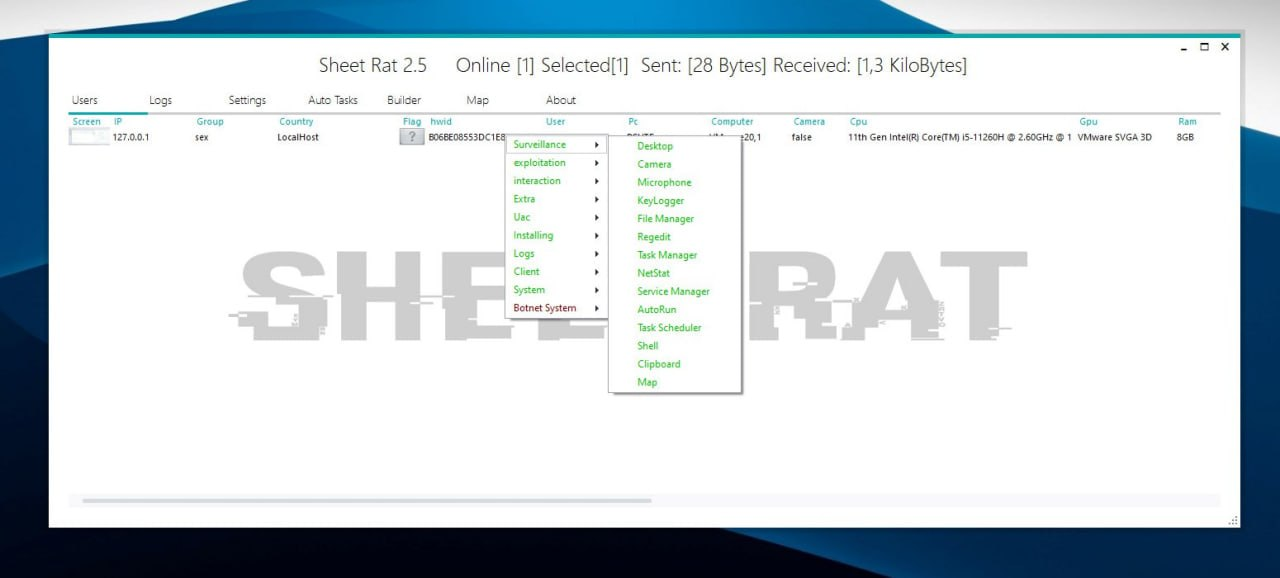Screen dimensions: 1280x578
Task: Select the 127.0.0.1 IP cell
Action: (x=131, y=137)
